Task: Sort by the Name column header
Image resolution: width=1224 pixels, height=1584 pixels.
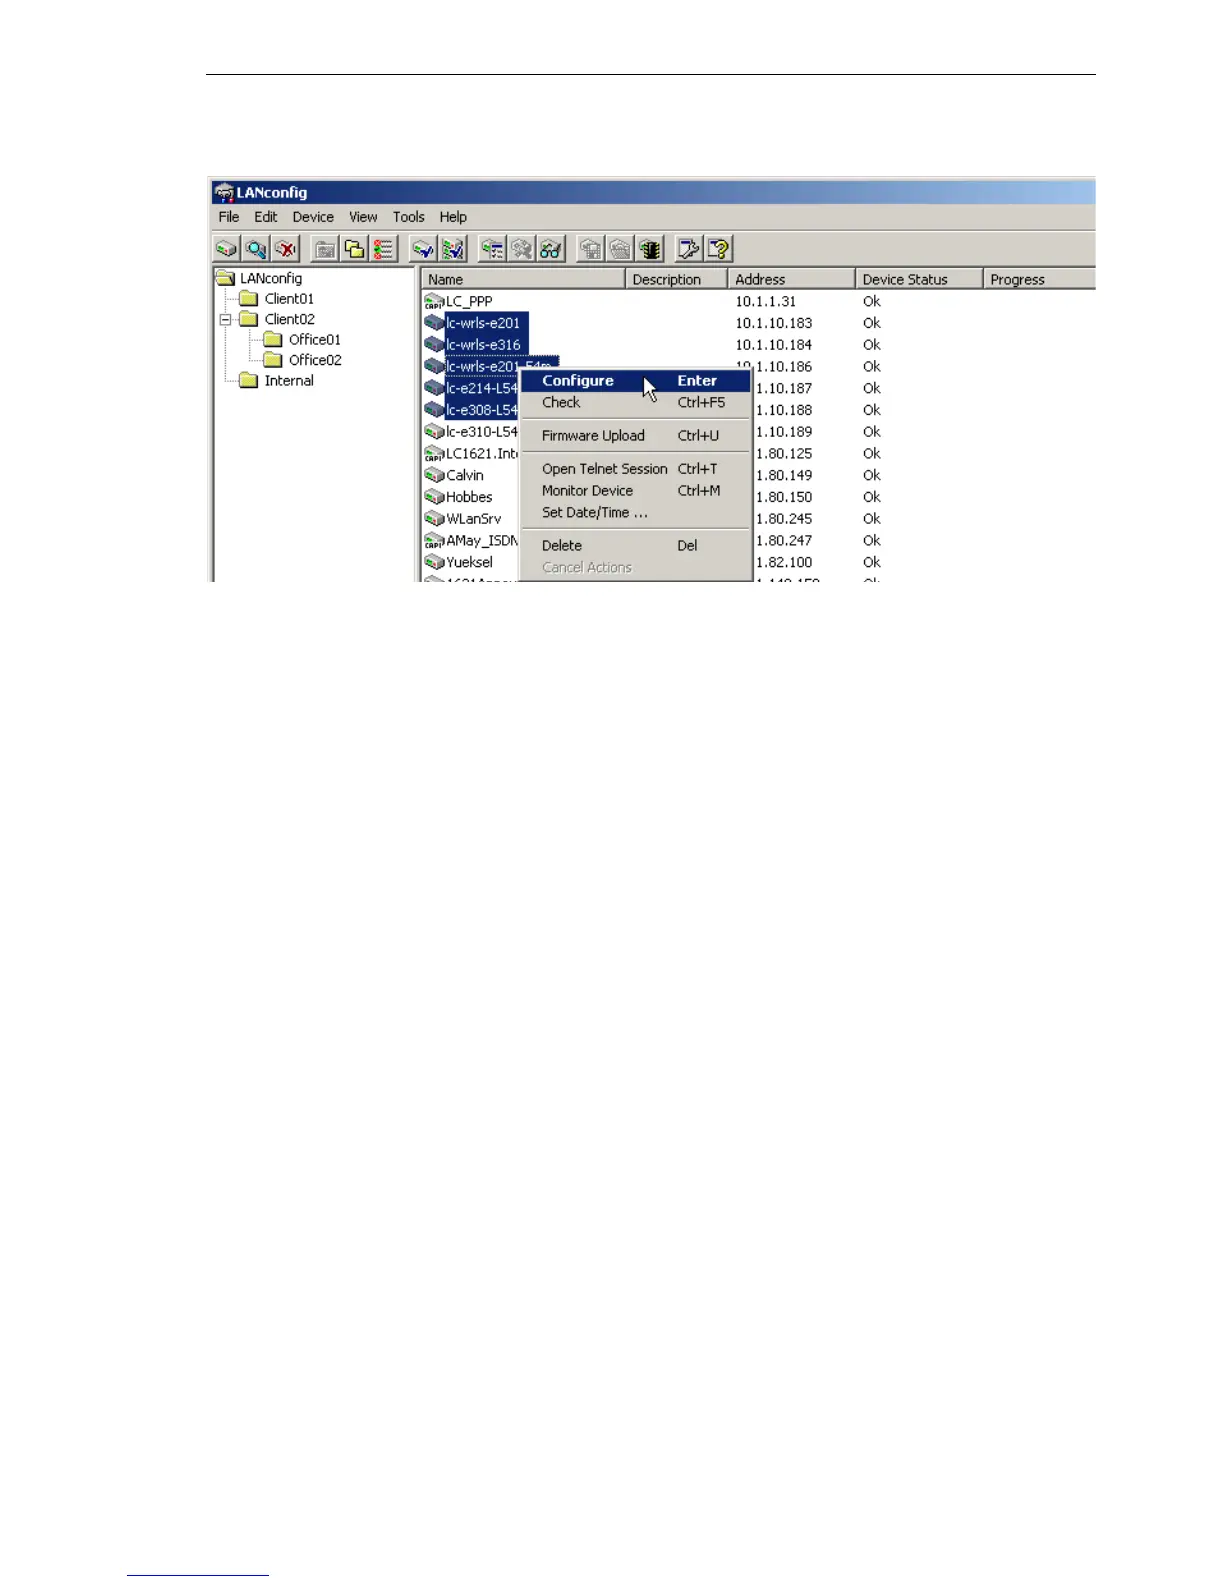Action: (x=523, y=280)
